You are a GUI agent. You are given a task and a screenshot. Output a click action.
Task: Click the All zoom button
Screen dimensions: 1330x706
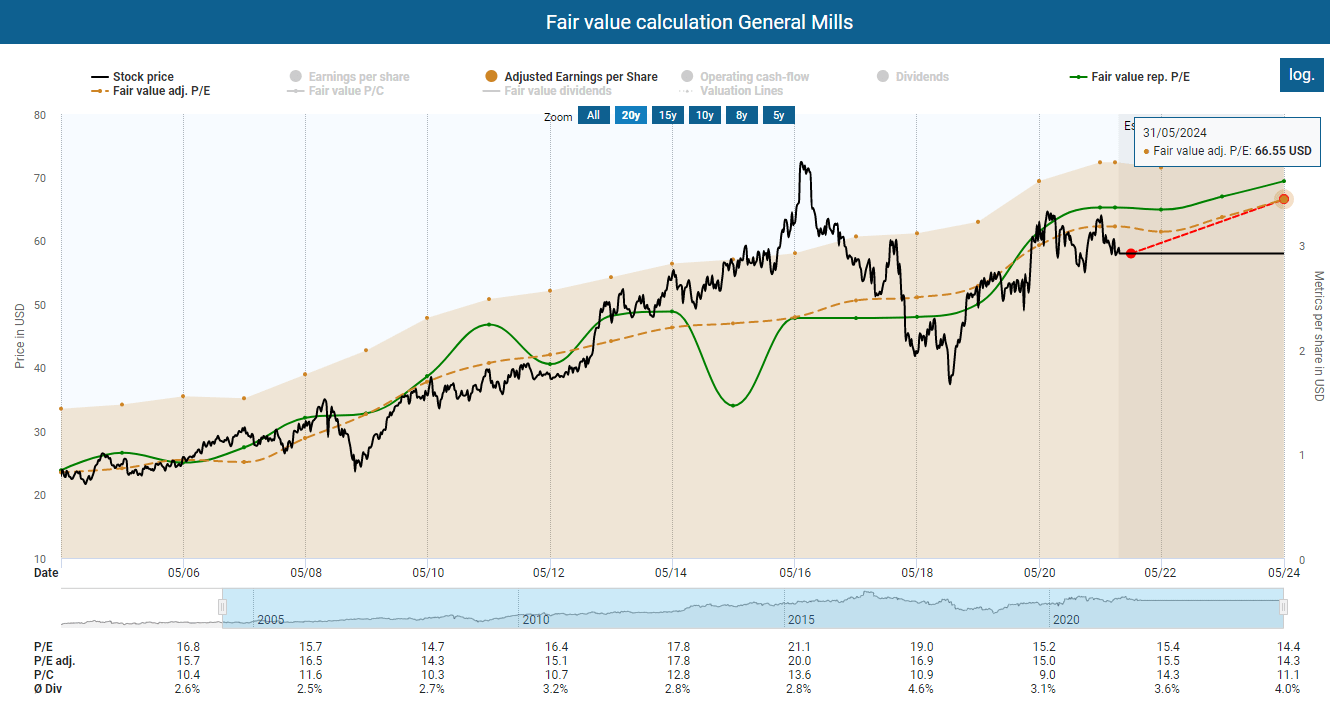[594, 115]
